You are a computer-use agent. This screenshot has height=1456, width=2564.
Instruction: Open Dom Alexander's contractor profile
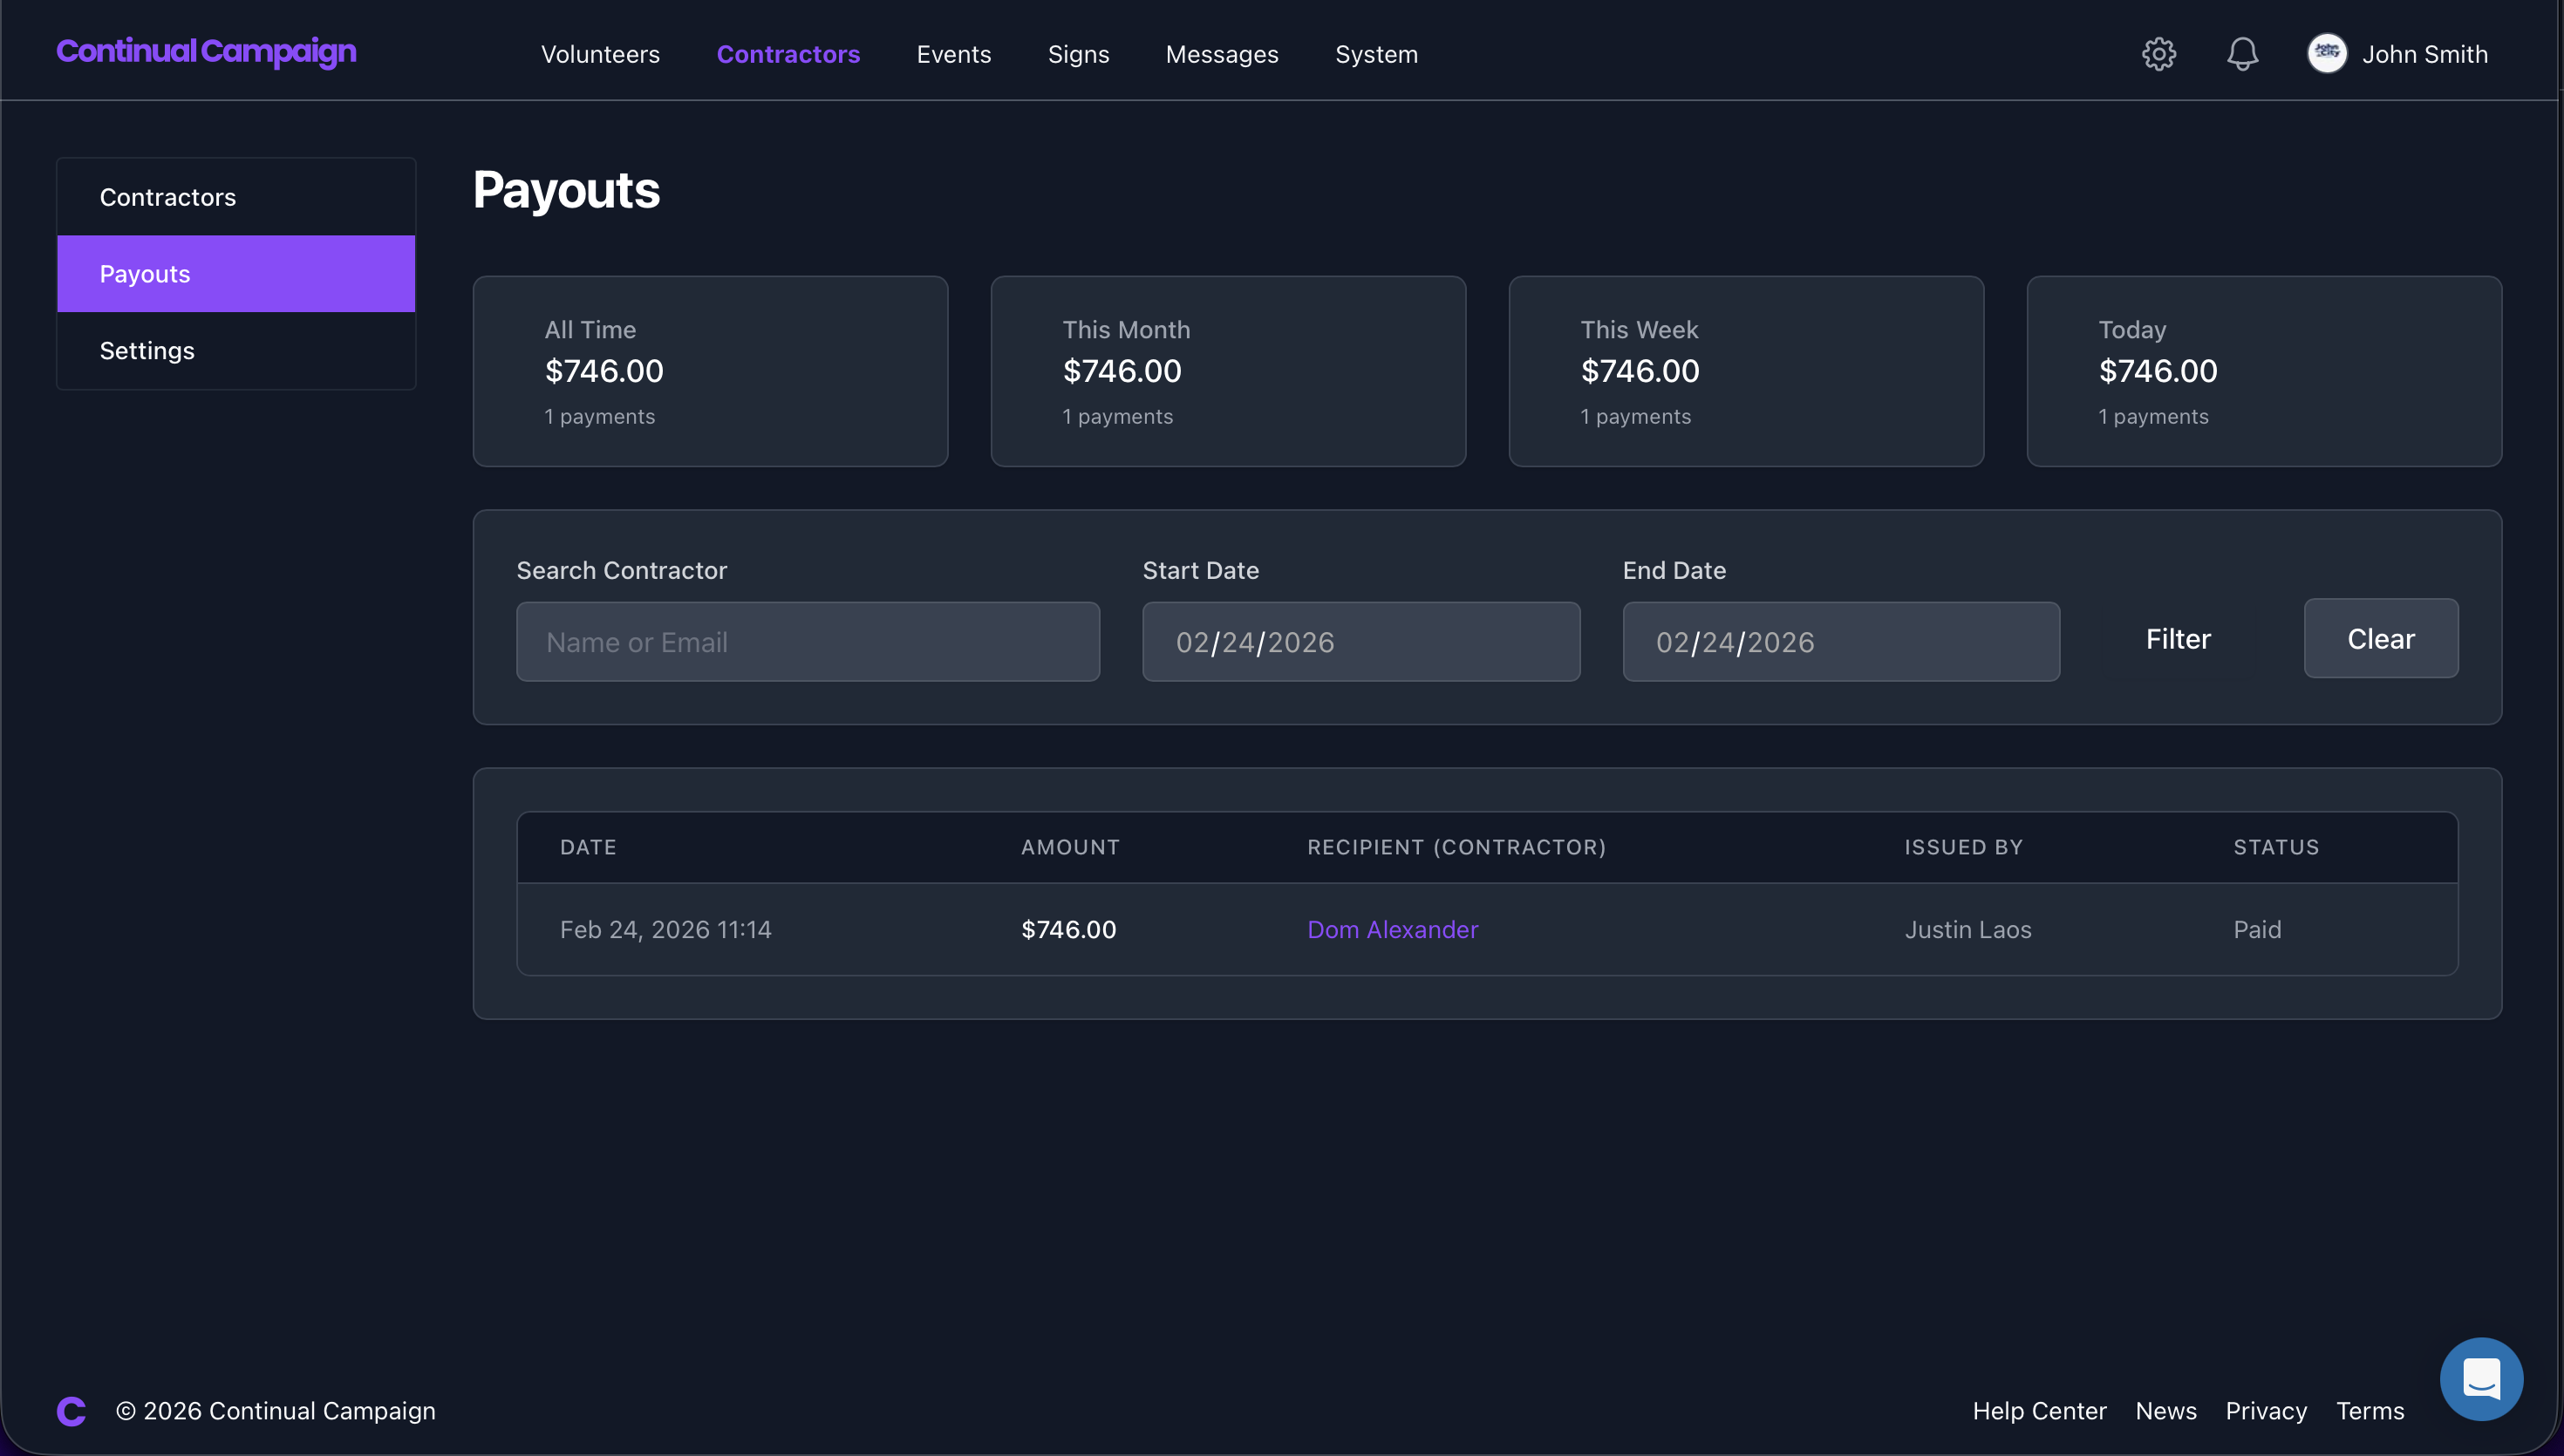coord(1392,929)
